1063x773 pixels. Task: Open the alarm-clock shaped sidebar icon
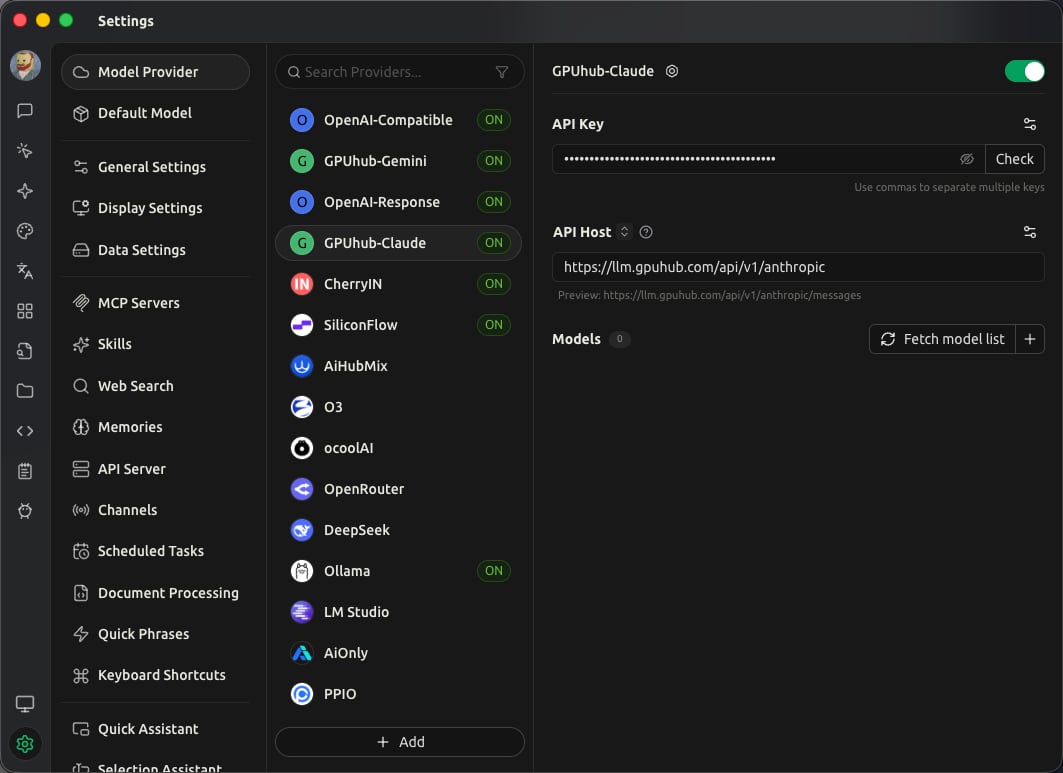click(25, 511)
